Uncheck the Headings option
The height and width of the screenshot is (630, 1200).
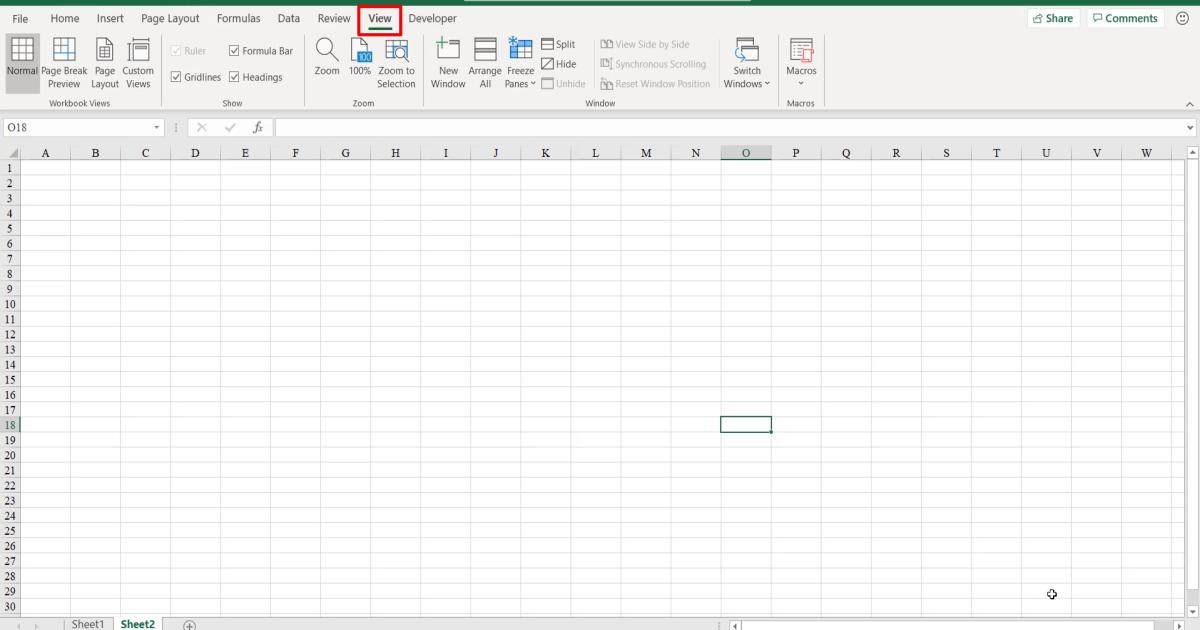pos(234,77)
